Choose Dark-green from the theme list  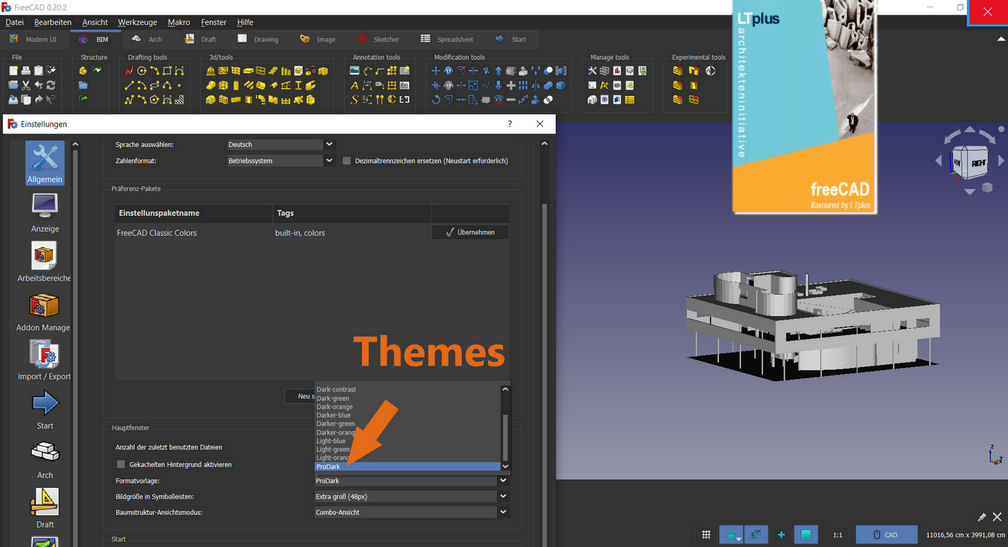(333, 399)
